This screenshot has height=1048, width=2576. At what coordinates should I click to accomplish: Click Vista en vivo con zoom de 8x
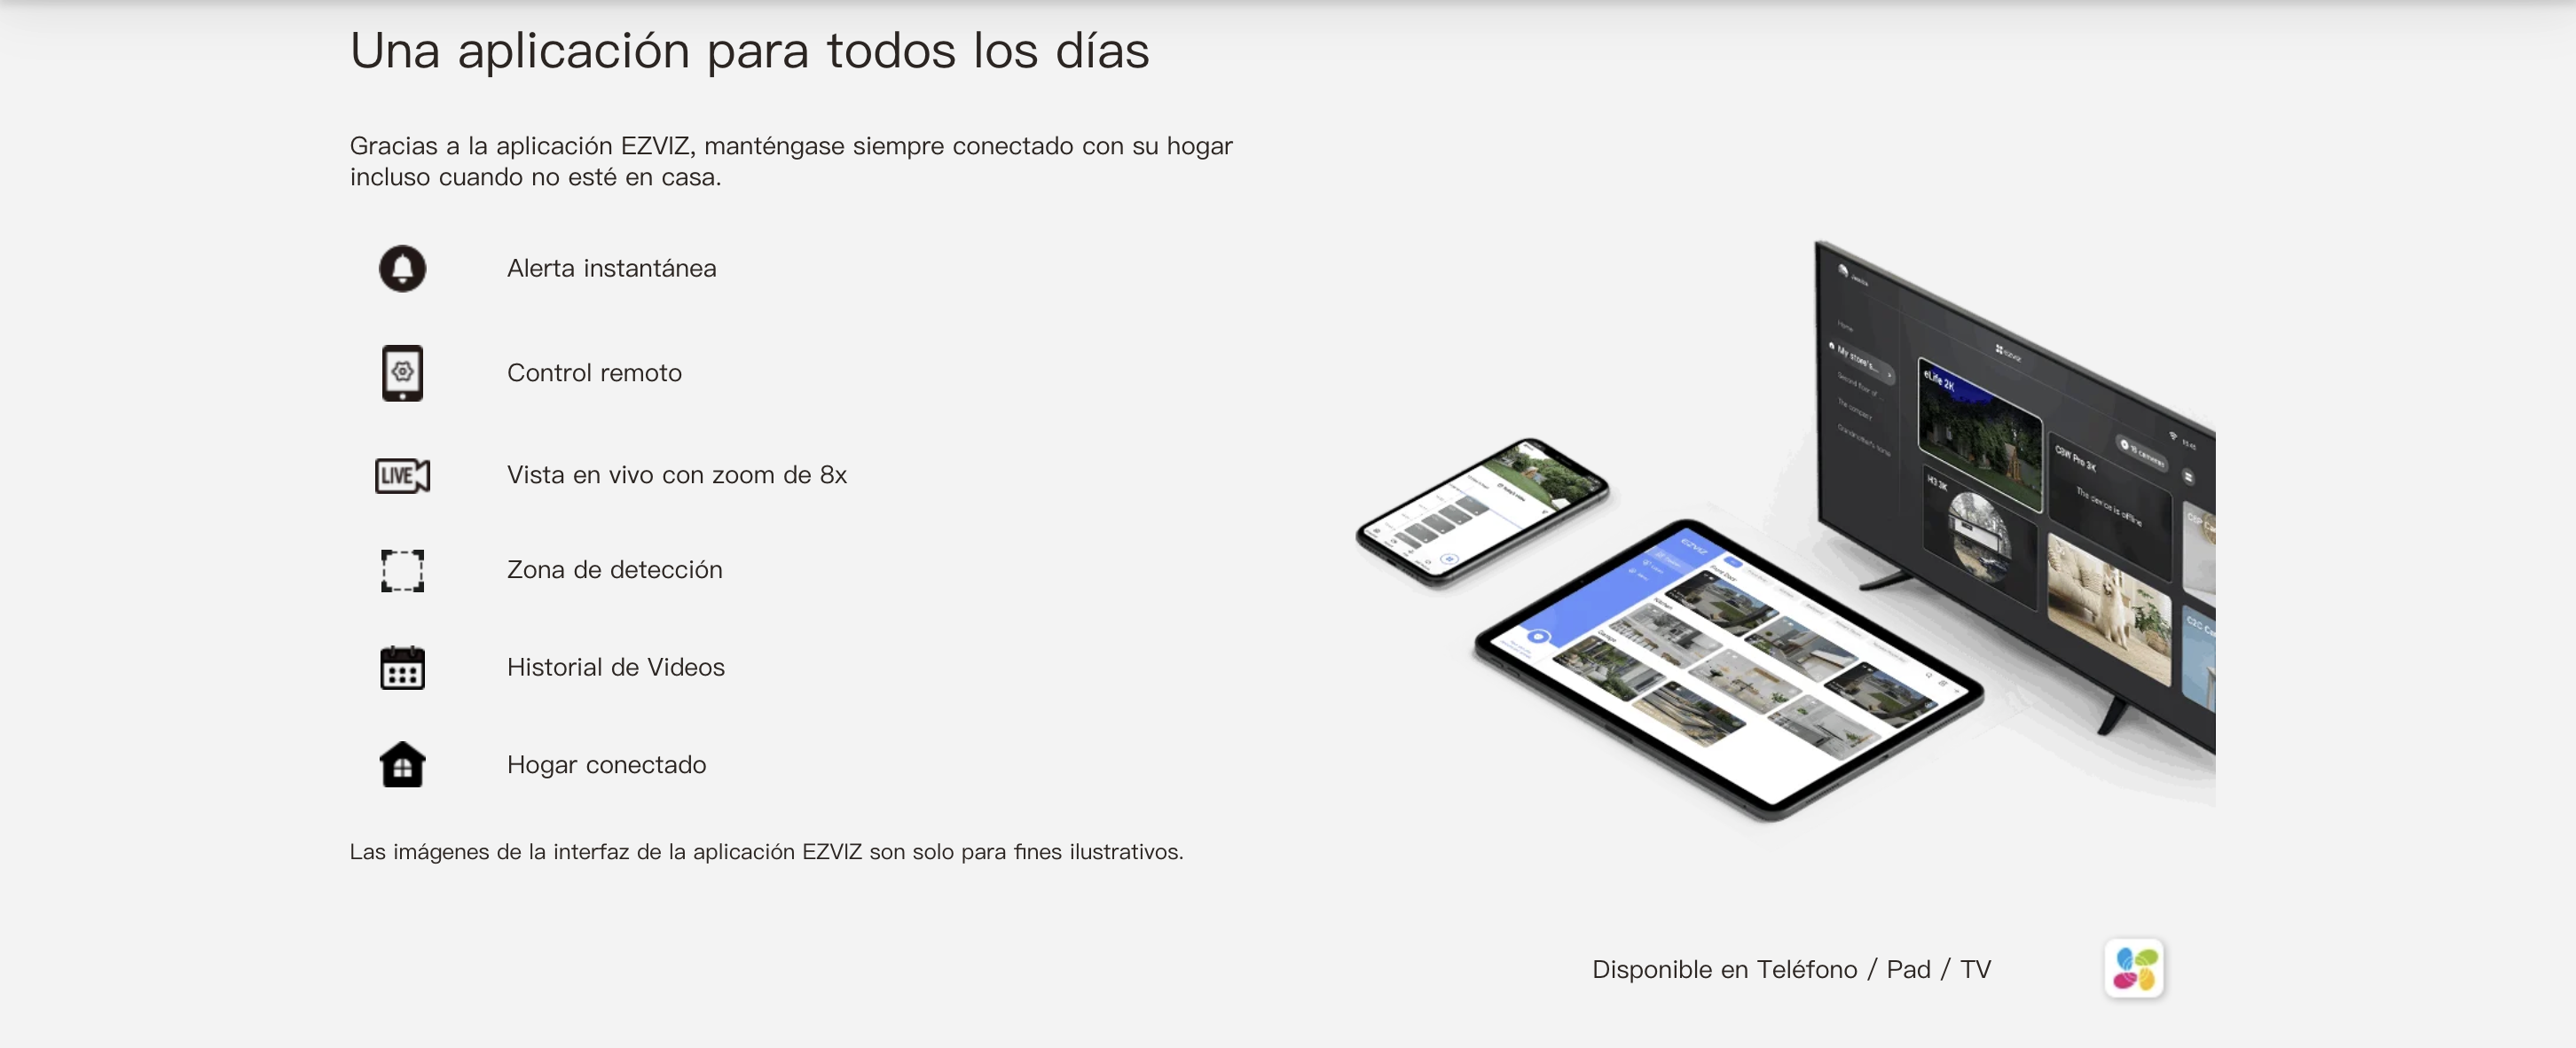click(x=676, y=475)
